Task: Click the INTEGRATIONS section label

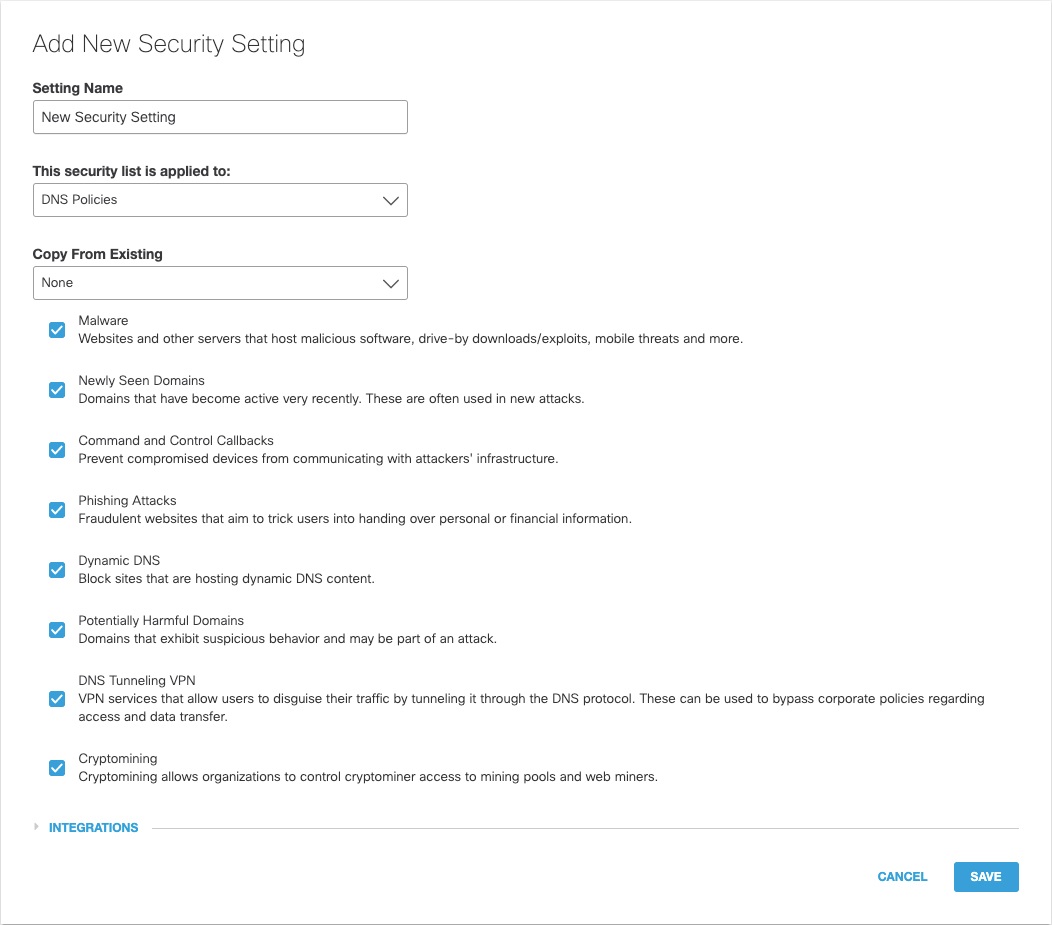Action: 93,828
